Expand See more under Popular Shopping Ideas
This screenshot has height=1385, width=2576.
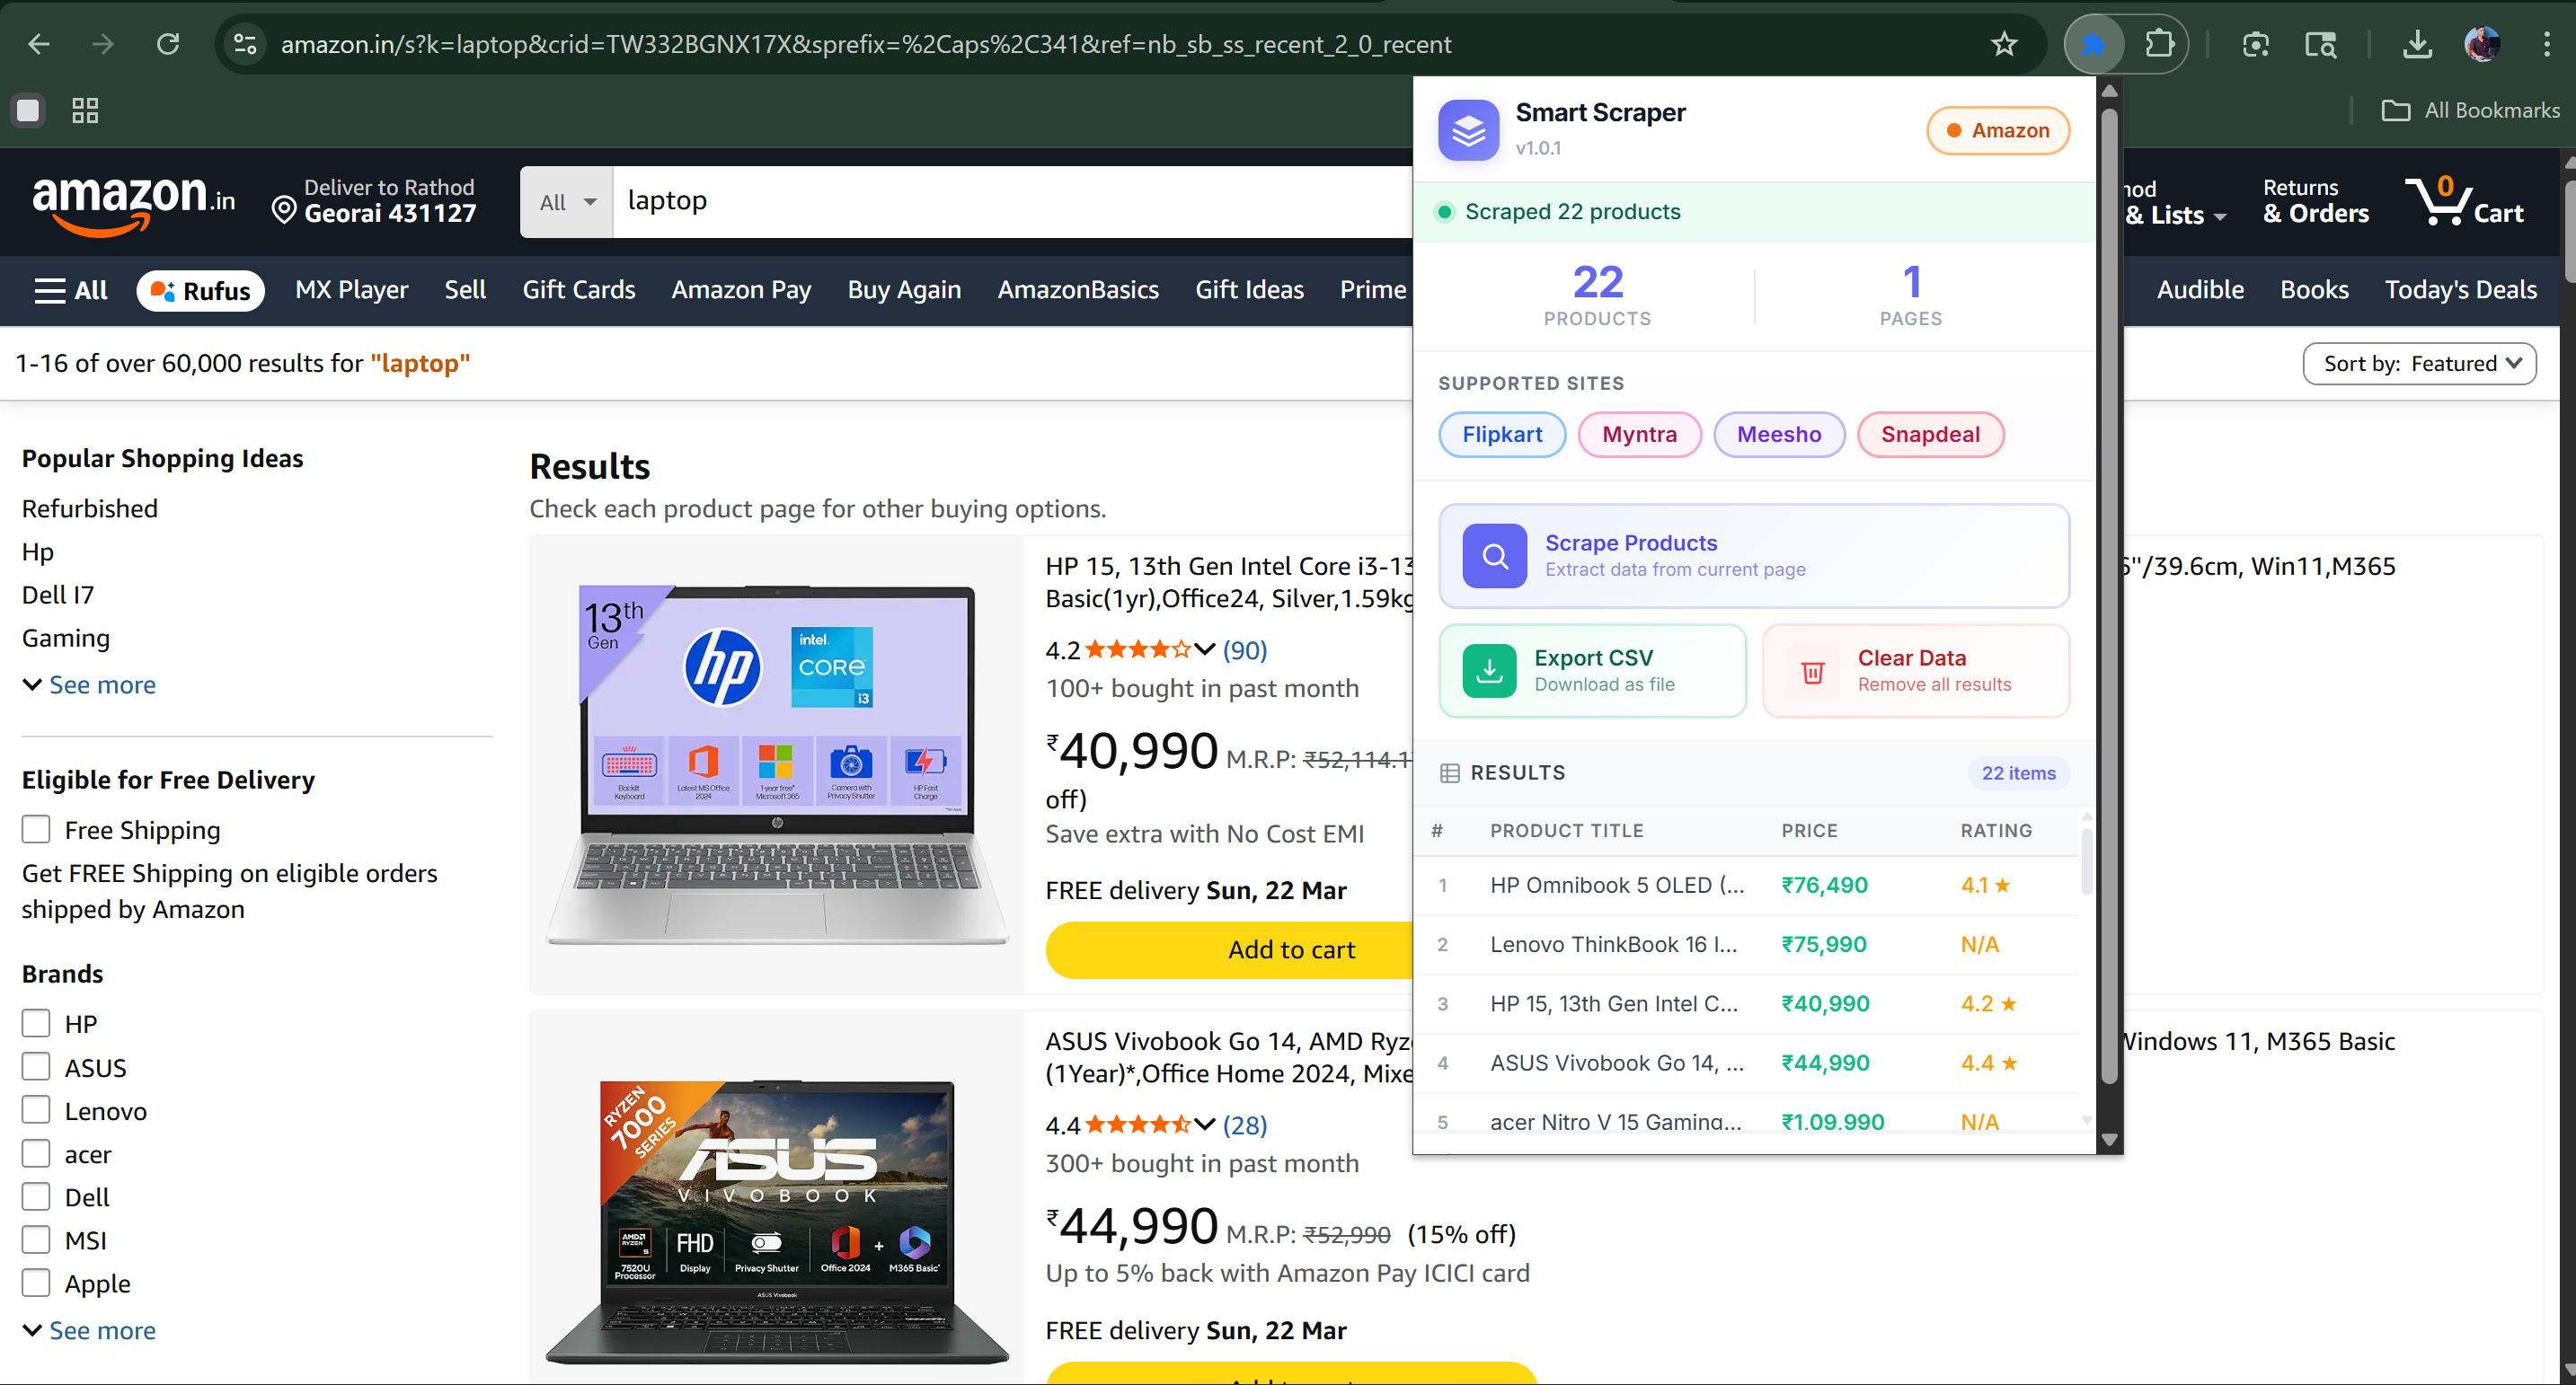pos(88,684)
